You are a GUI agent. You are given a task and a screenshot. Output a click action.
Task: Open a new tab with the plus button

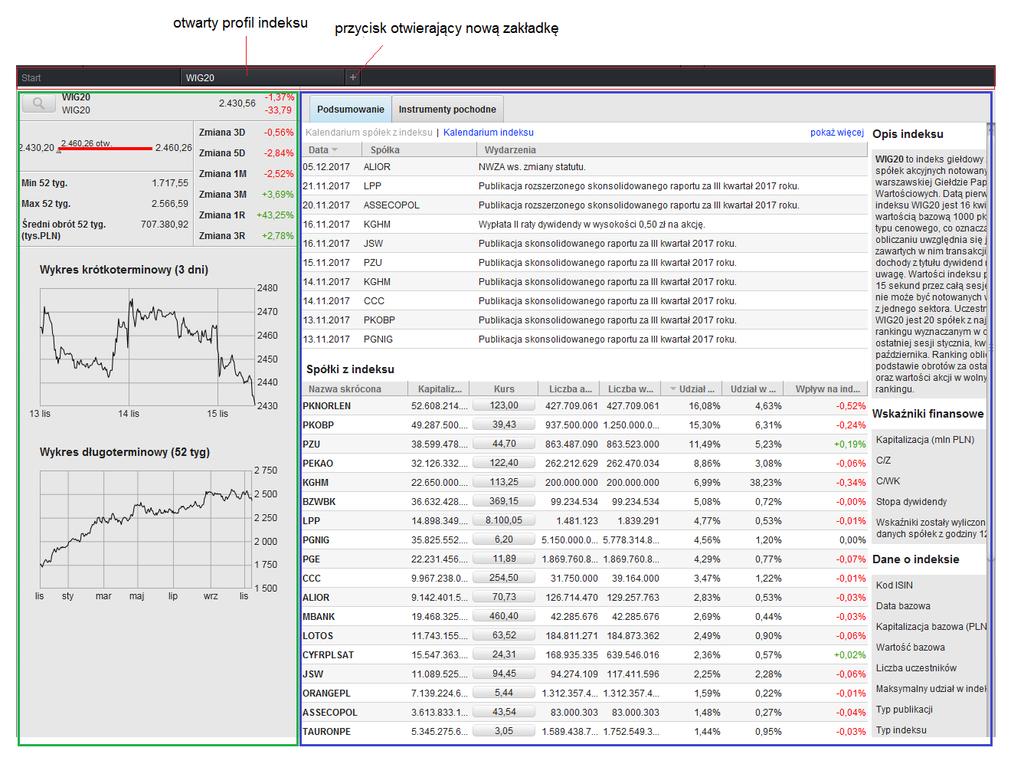tap(353, 77)
